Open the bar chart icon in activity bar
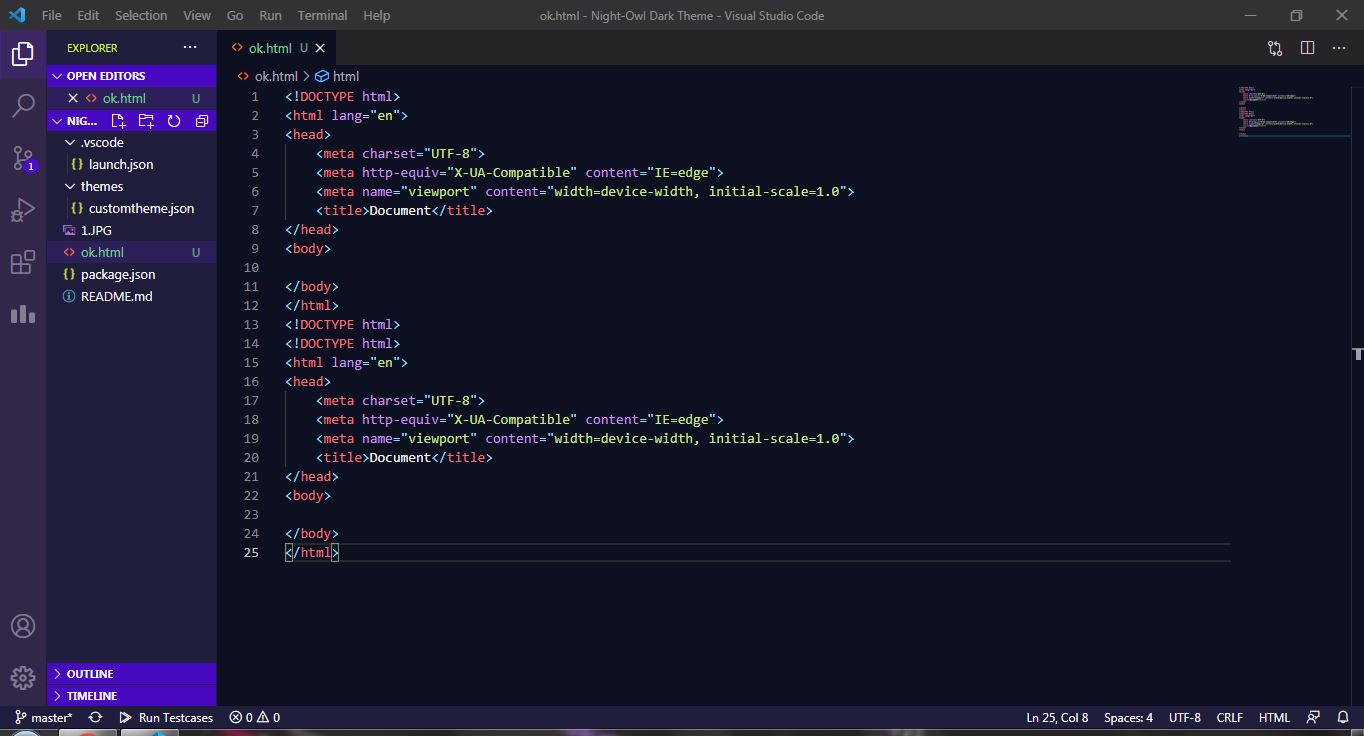This screenshot has width=1364, height=736. pos(23,314)
